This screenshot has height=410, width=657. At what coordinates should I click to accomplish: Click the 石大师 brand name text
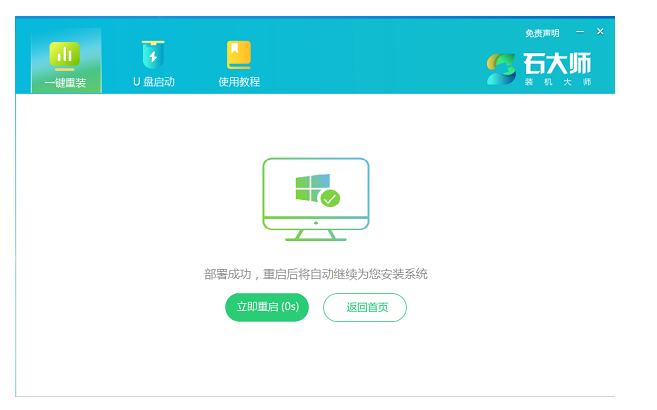click(557, 63)
